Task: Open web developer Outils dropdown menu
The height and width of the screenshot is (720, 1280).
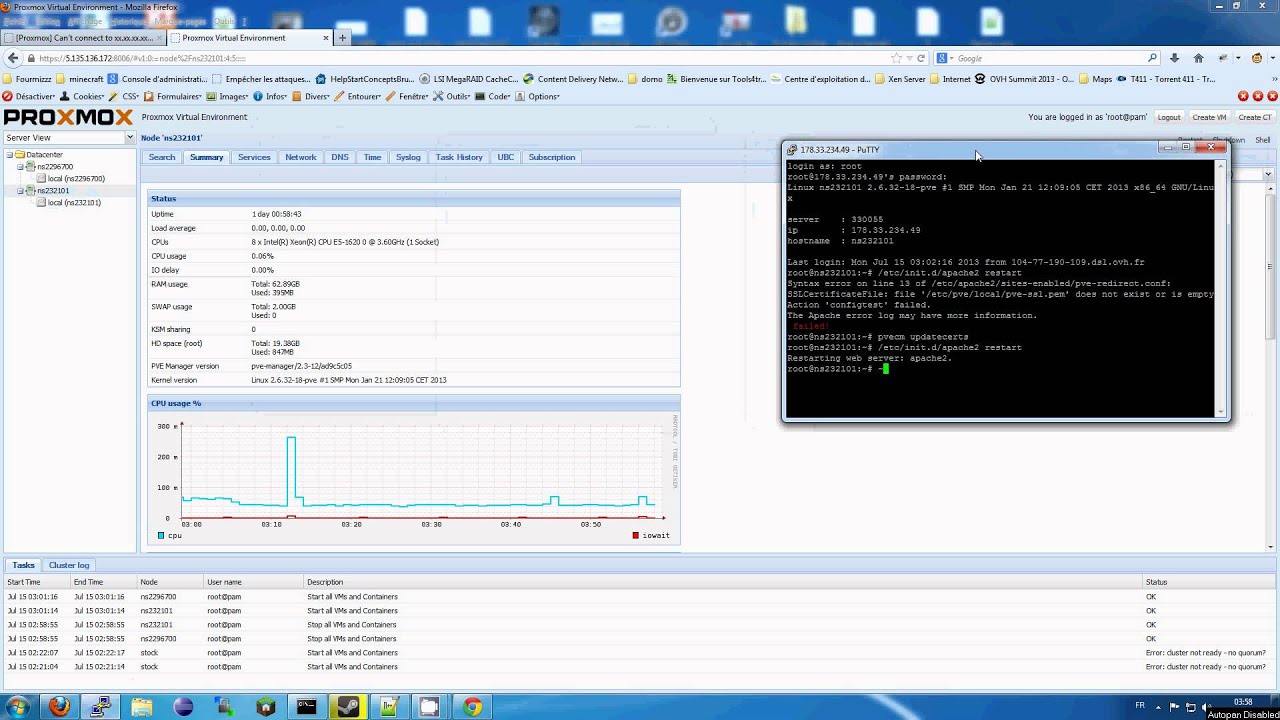Action: point(453,97)
